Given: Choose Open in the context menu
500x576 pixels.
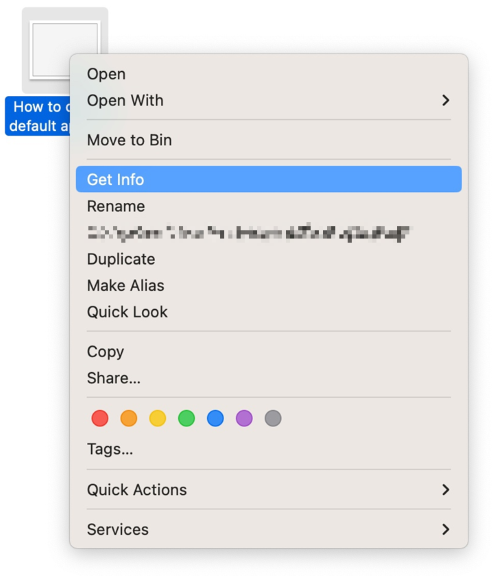Looking at the screenshot, I should point(269,74).
